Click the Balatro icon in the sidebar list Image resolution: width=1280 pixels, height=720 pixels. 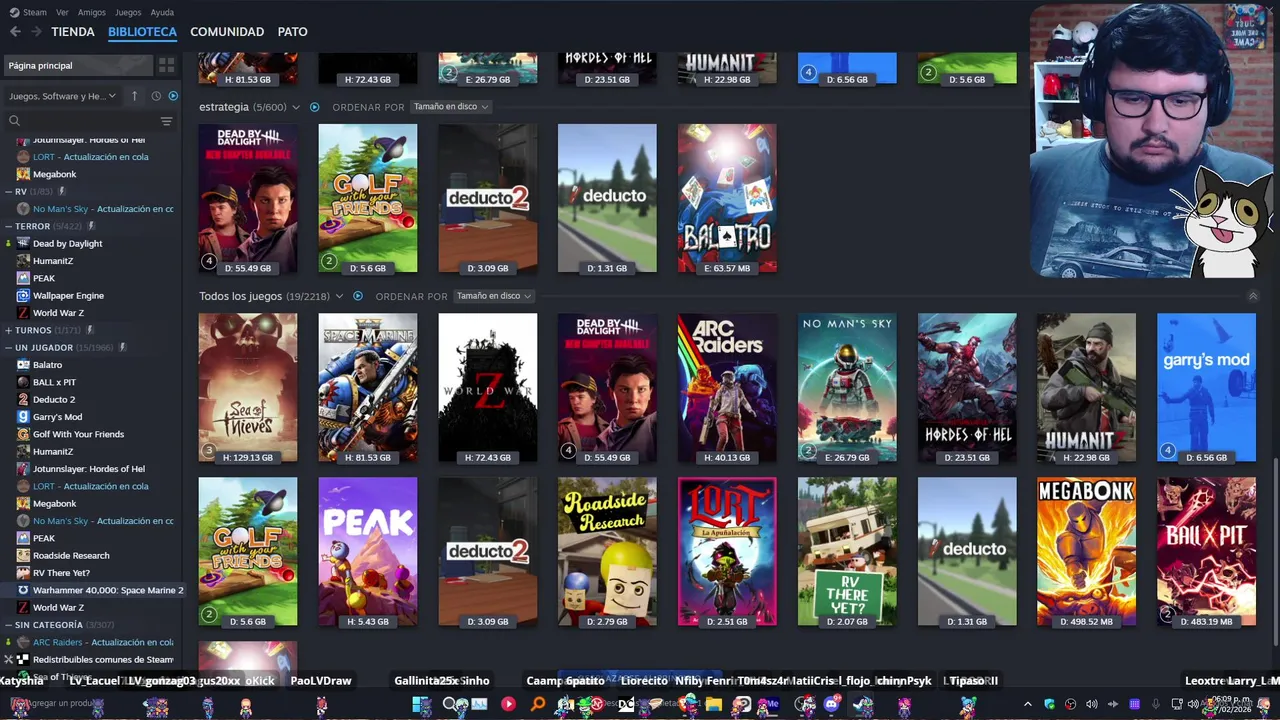[23, 365]
